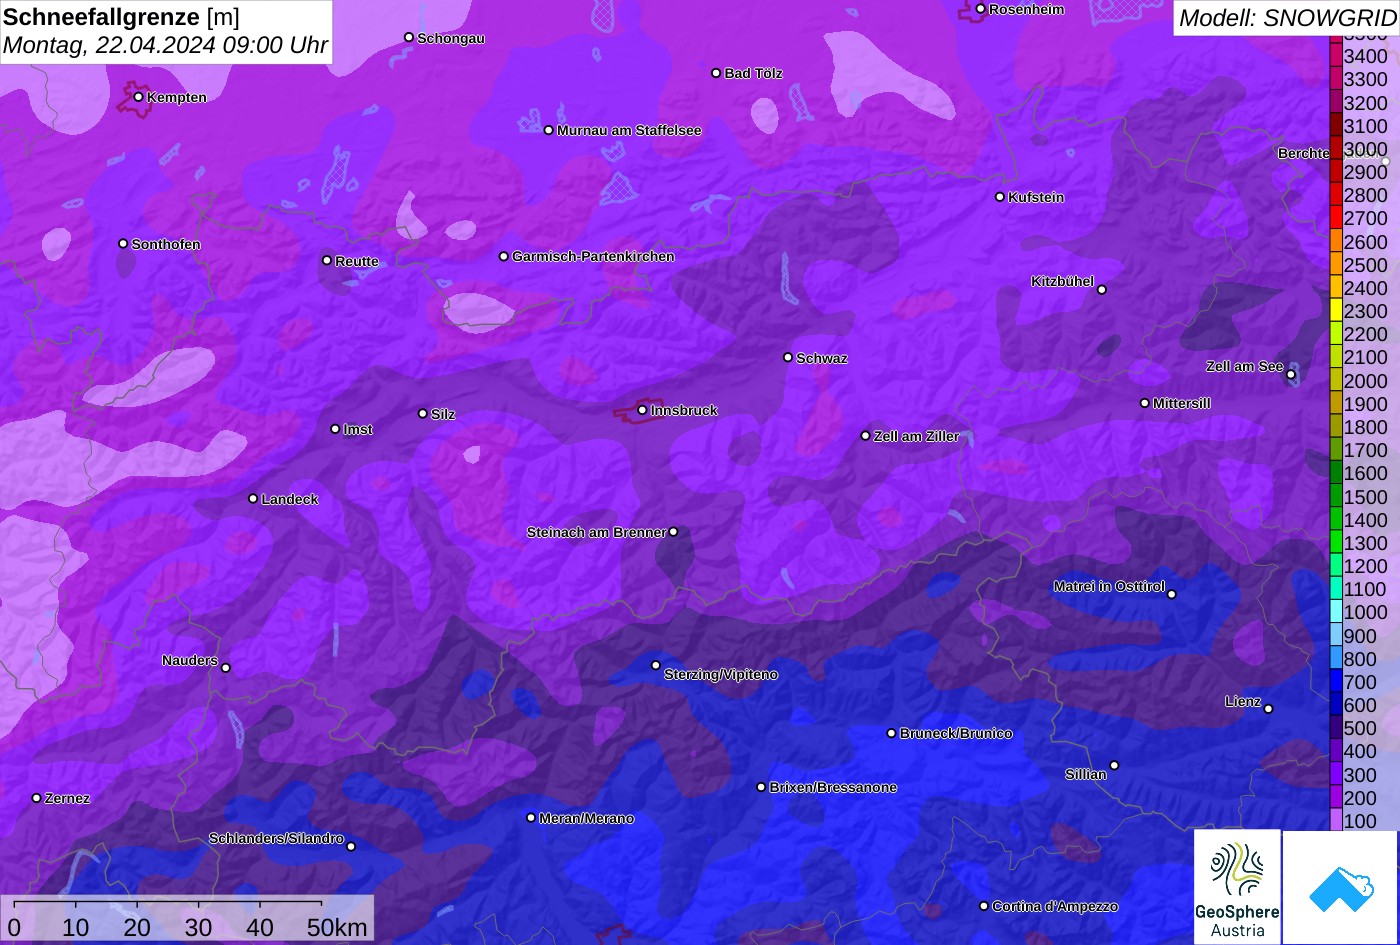Select the Sillian location dot
Screen dimensions: 1400x945
[1114, 766]
